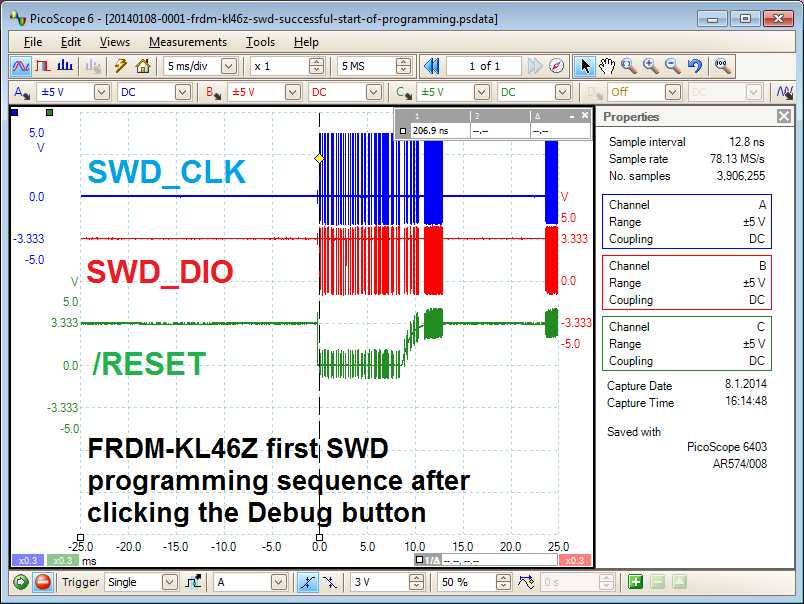Click the time ruler handle at -25.0
Screen dimensions: 804x604
point(81,537)
